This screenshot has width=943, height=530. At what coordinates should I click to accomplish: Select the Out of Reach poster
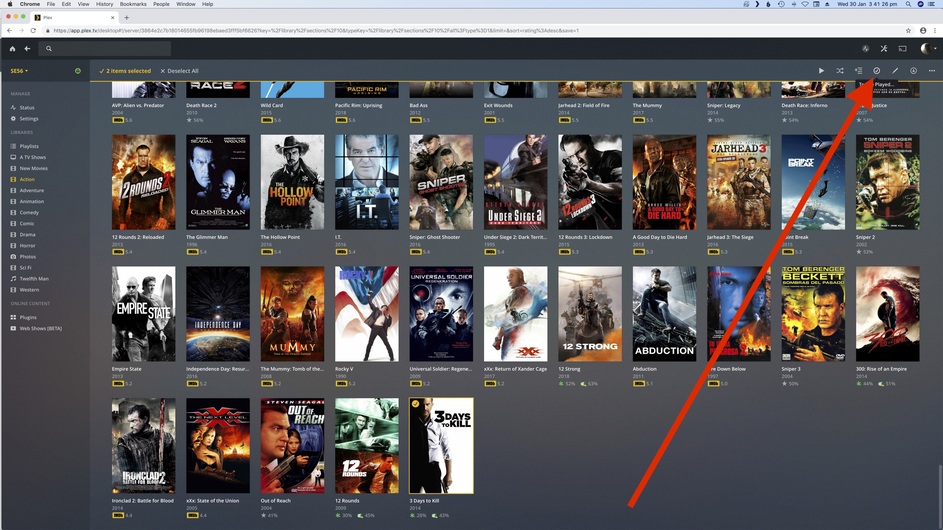coord(292,446)
